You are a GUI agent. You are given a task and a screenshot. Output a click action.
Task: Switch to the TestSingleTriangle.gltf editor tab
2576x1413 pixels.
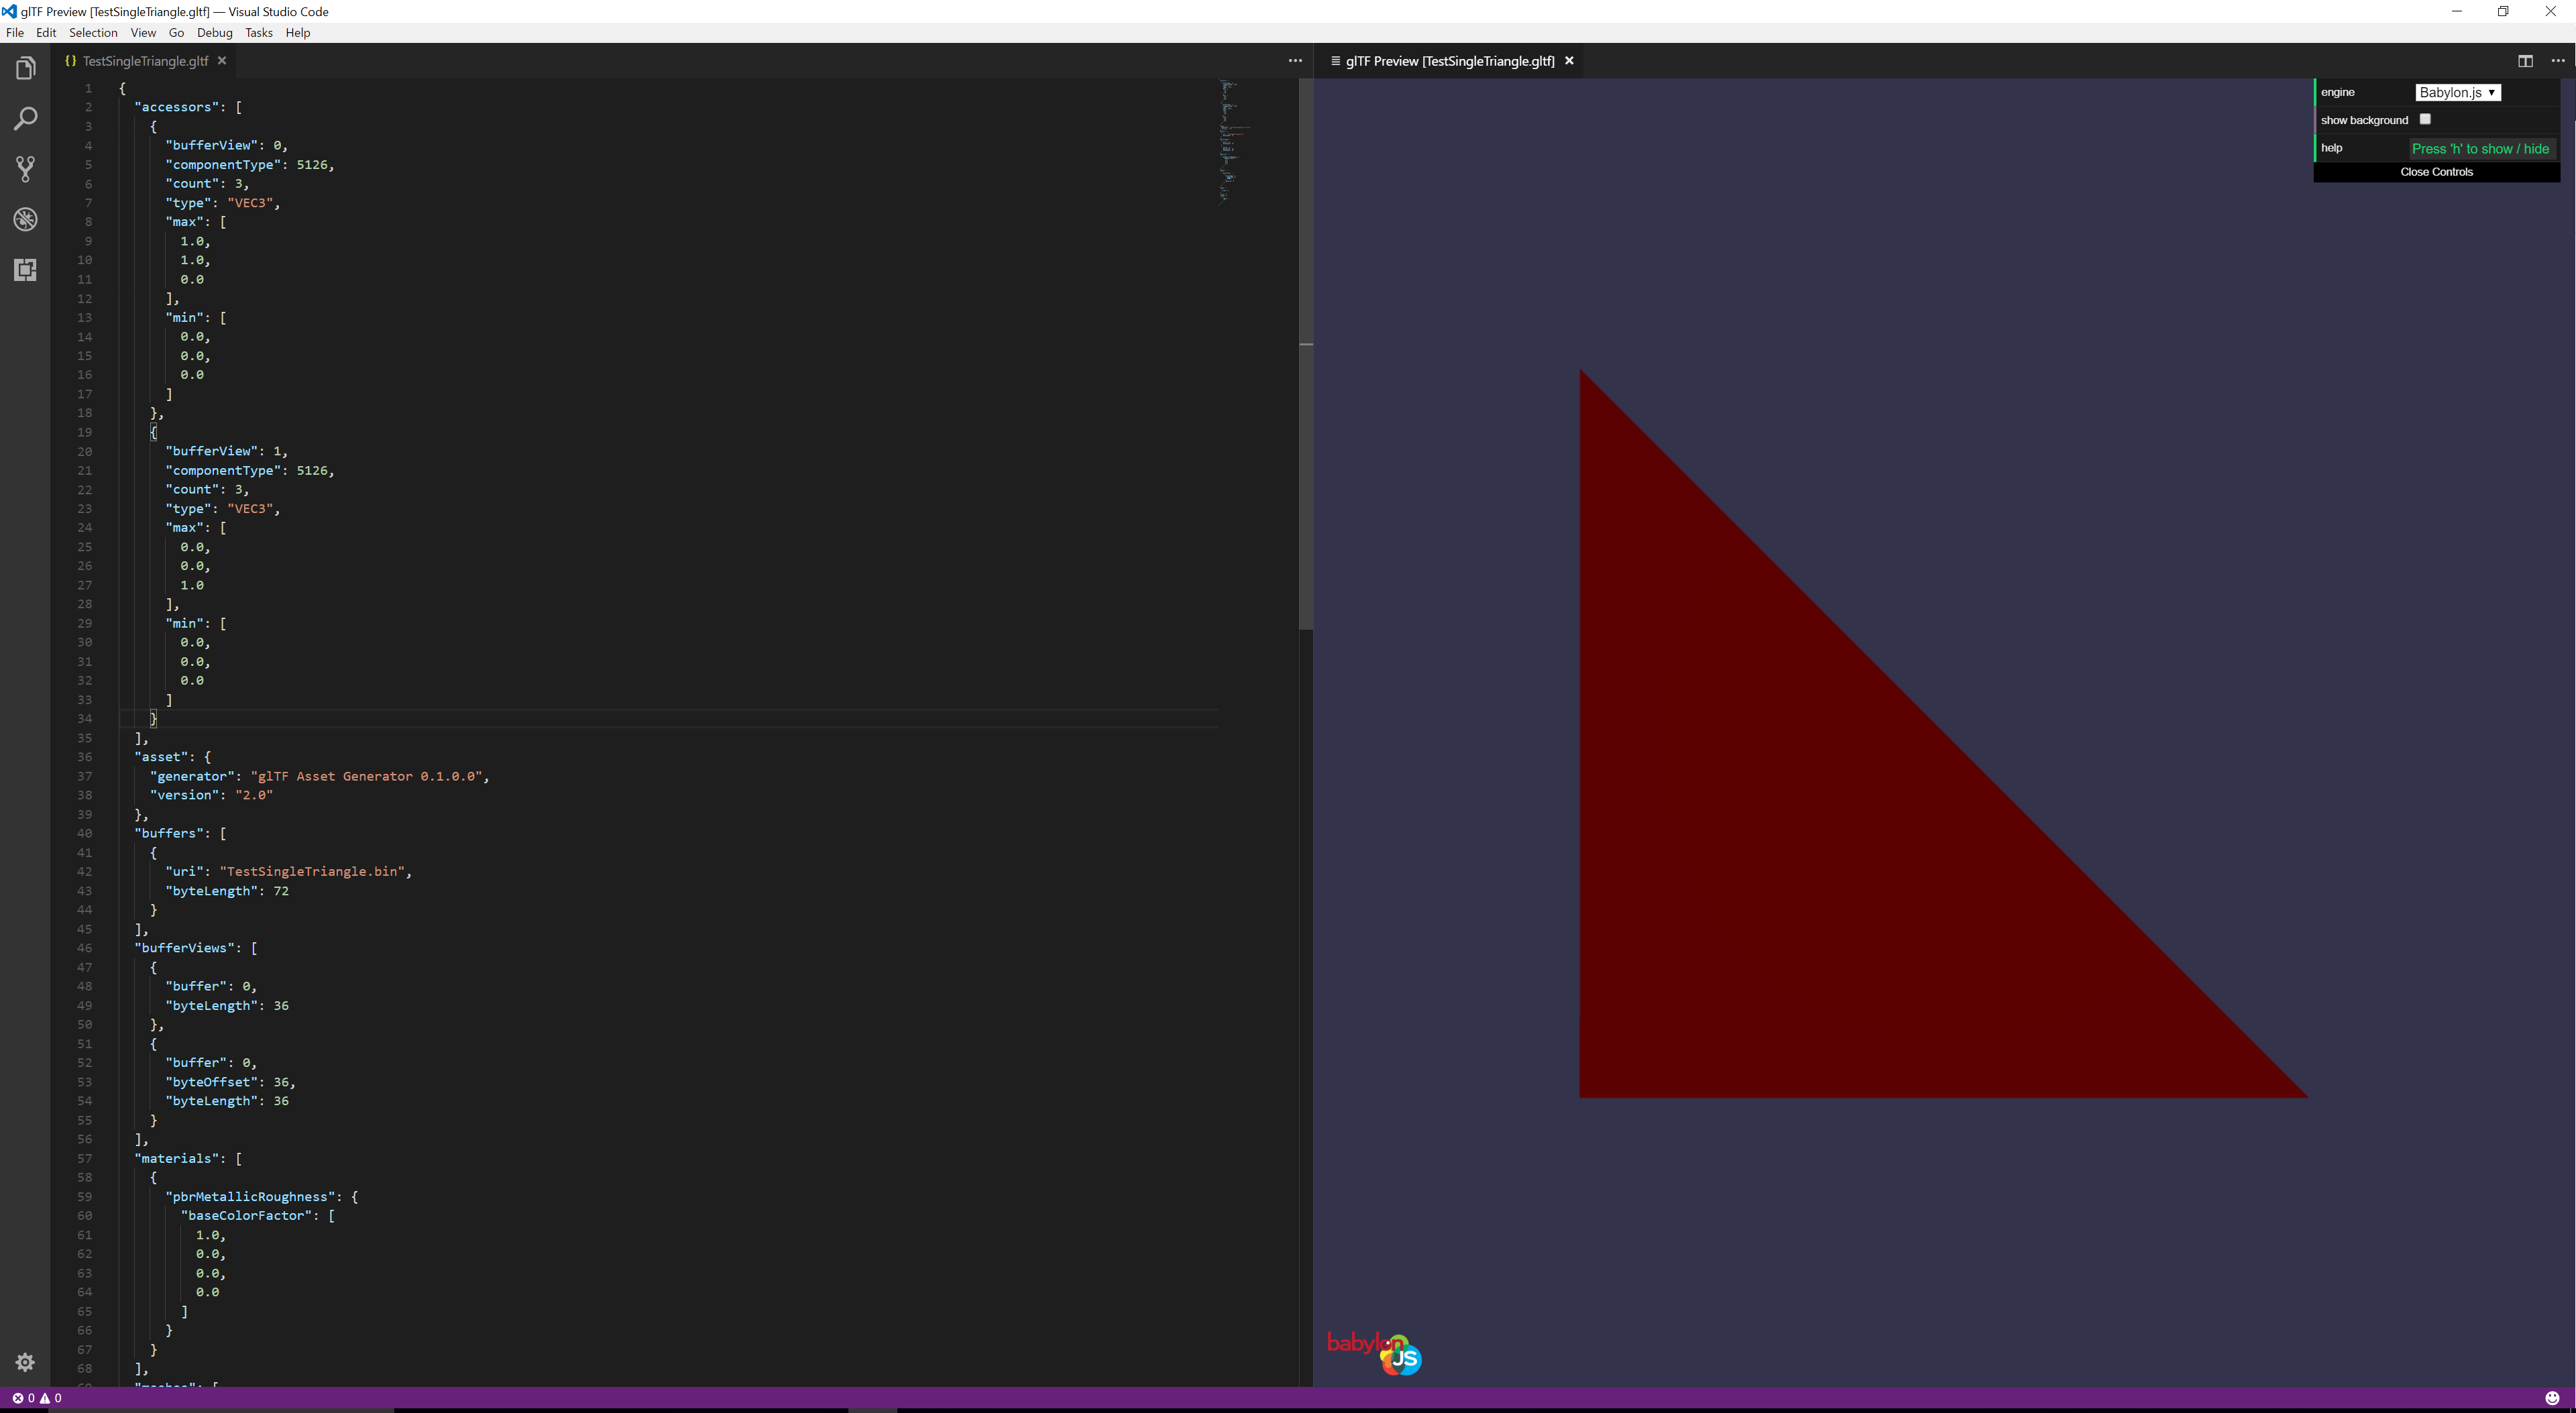point(145,61)
